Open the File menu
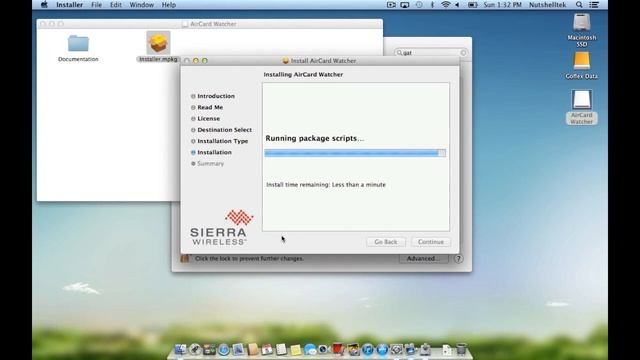Viewport: 640px width, 360px height. coord(96,5)
